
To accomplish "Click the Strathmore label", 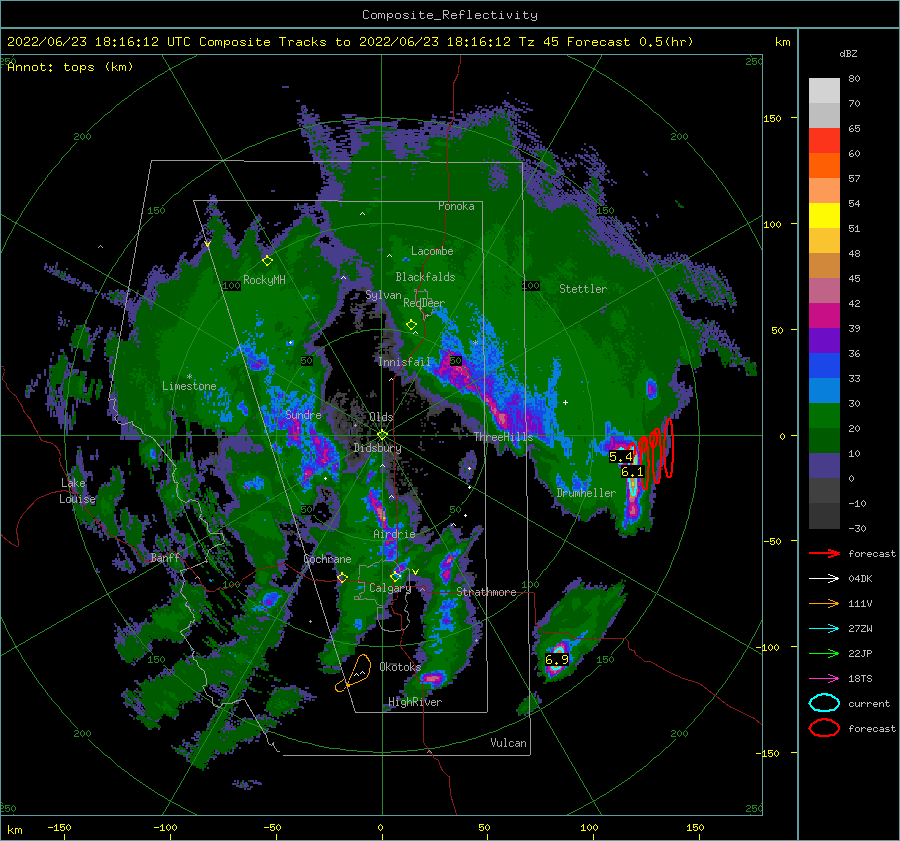I will coord(486,592).
